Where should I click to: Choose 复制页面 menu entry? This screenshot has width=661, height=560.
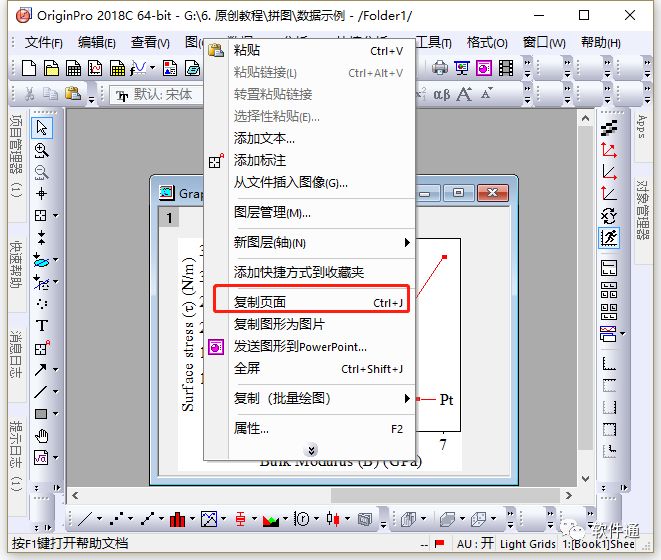point(311,302)
